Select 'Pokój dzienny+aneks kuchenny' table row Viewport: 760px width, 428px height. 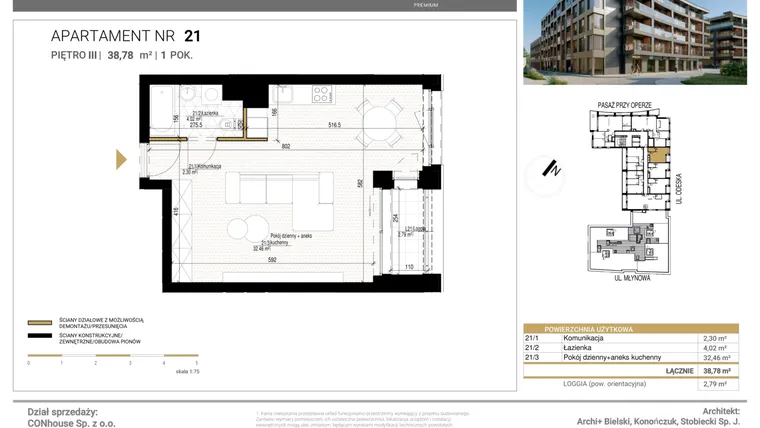point(612,357)
